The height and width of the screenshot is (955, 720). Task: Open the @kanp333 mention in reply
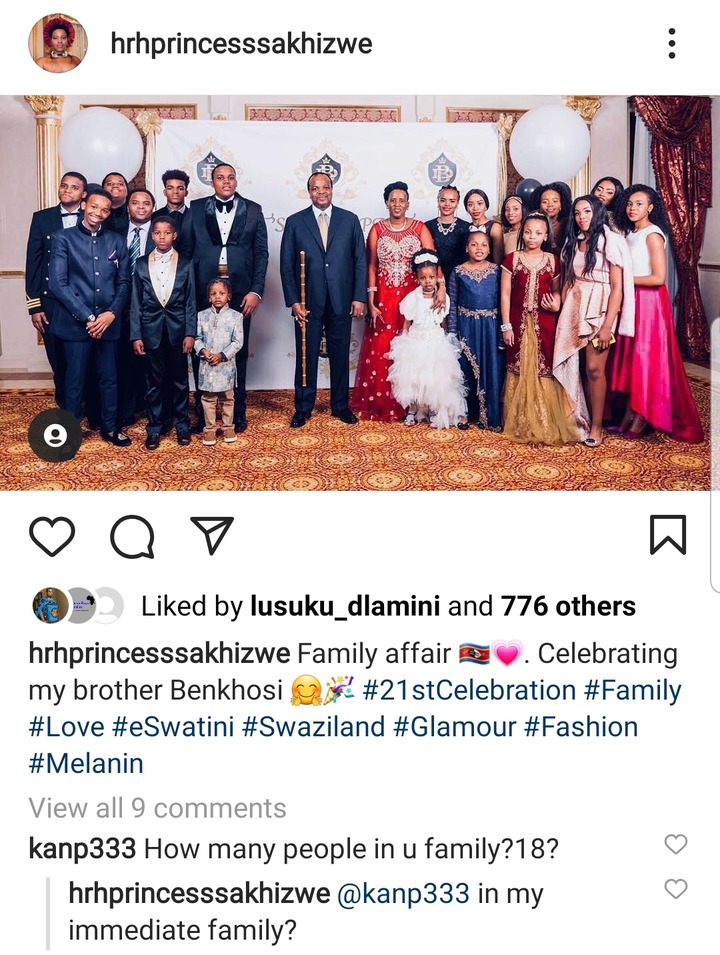pos(403,894)
